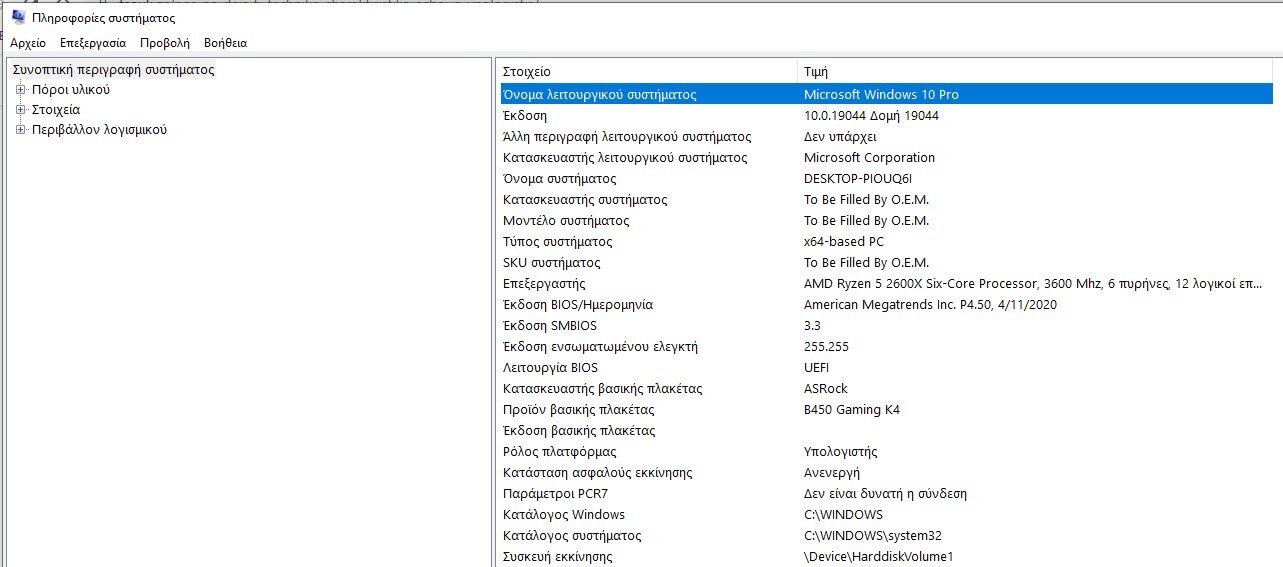The height and width of the screenshot is (567, 1283).
Task: Select the Μοντέλο συστήματος row
Action: point(887,220)
